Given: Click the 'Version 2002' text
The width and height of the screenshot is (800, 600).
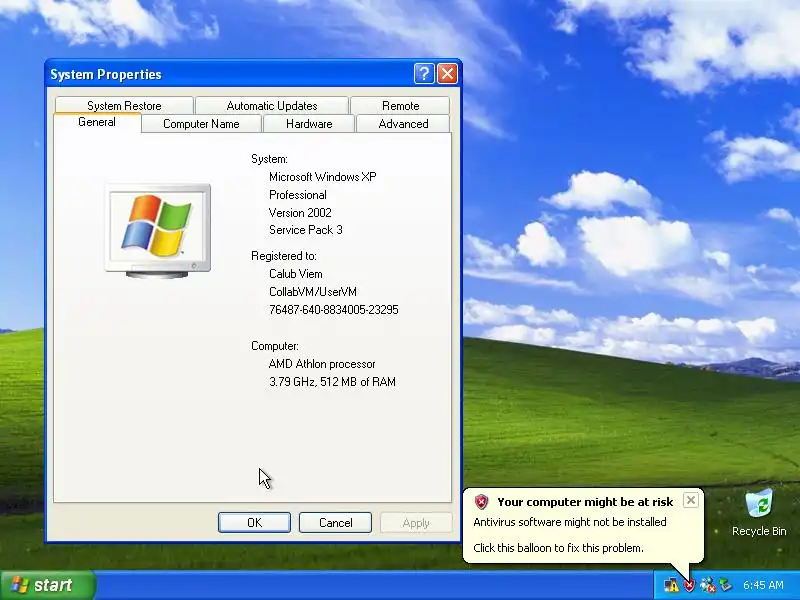Looking at the screenshot, I should point(300,213).
